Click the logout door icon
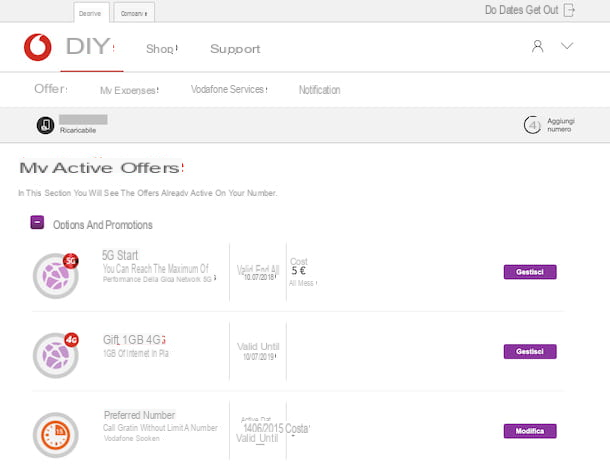Viewport: 610px width, 468px height. pos(569,10)
